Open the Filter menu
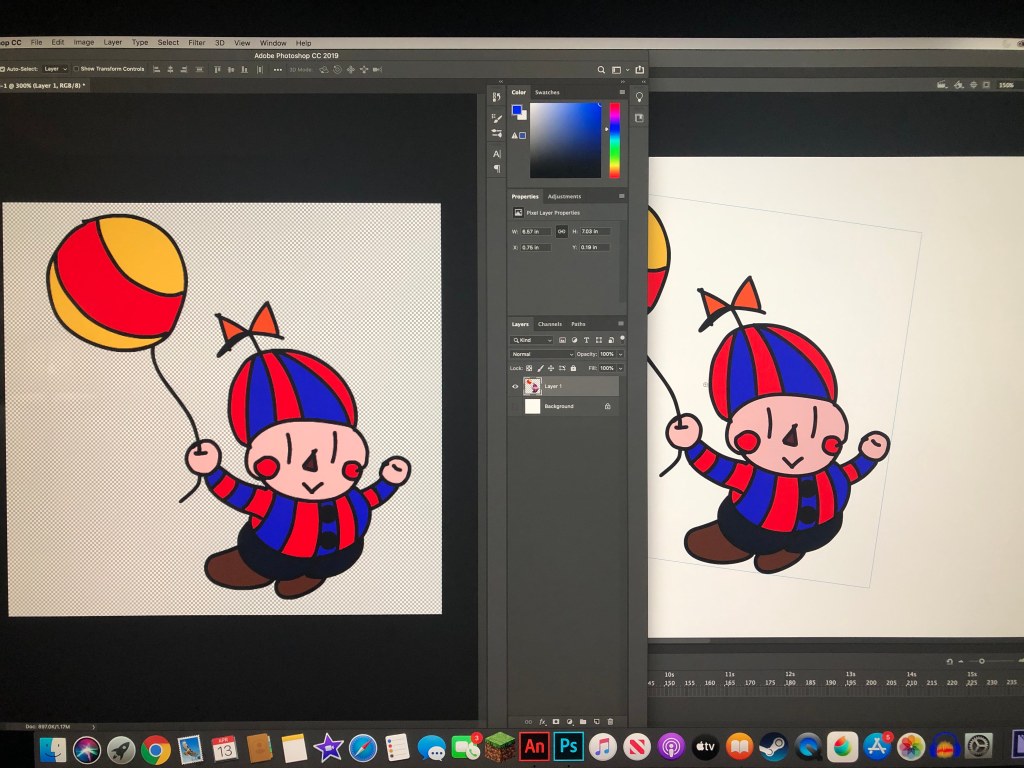 (197, 43)
